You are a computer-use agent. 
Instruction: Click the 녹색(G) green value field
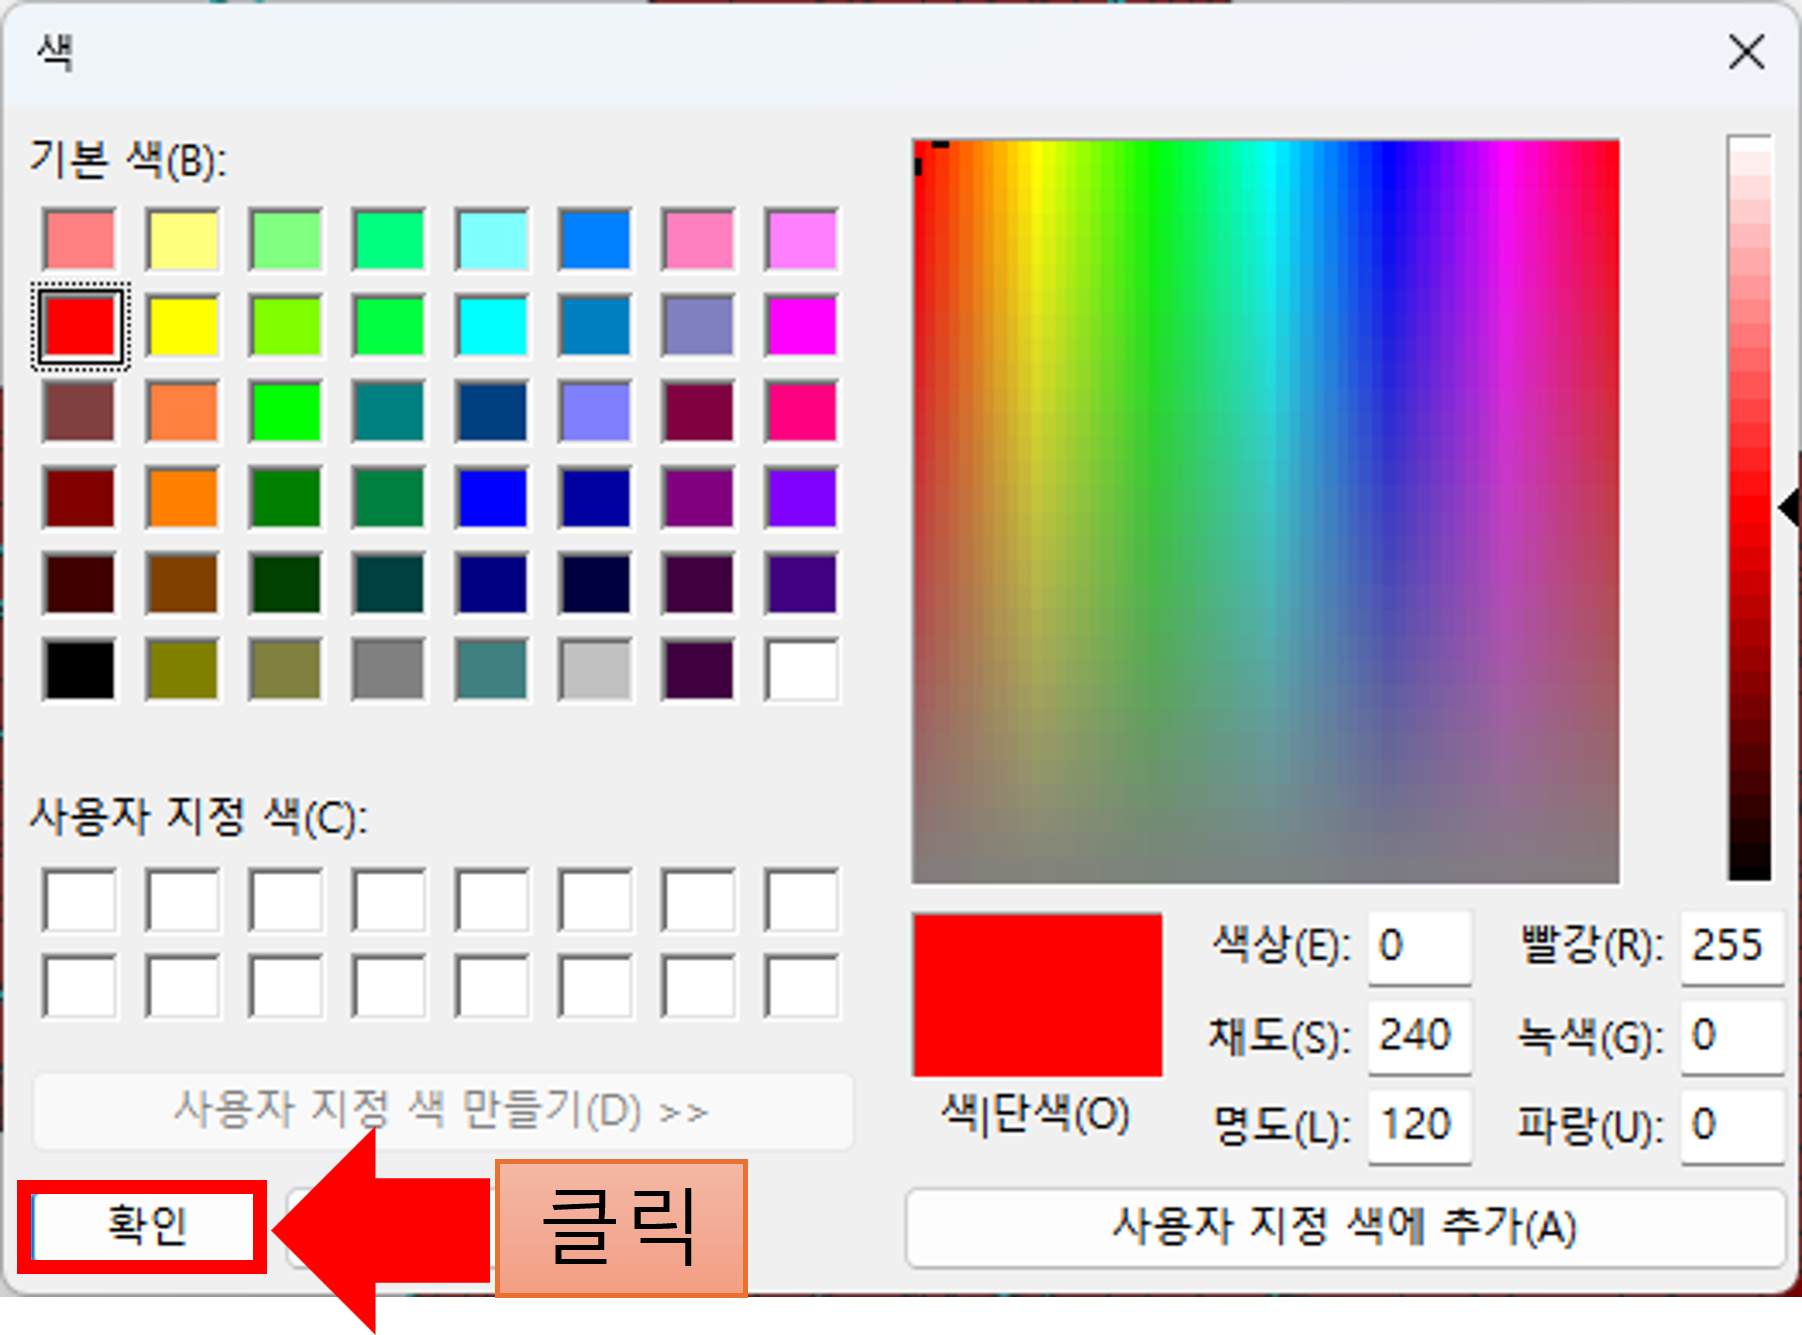click(x=1732, y=1035)
